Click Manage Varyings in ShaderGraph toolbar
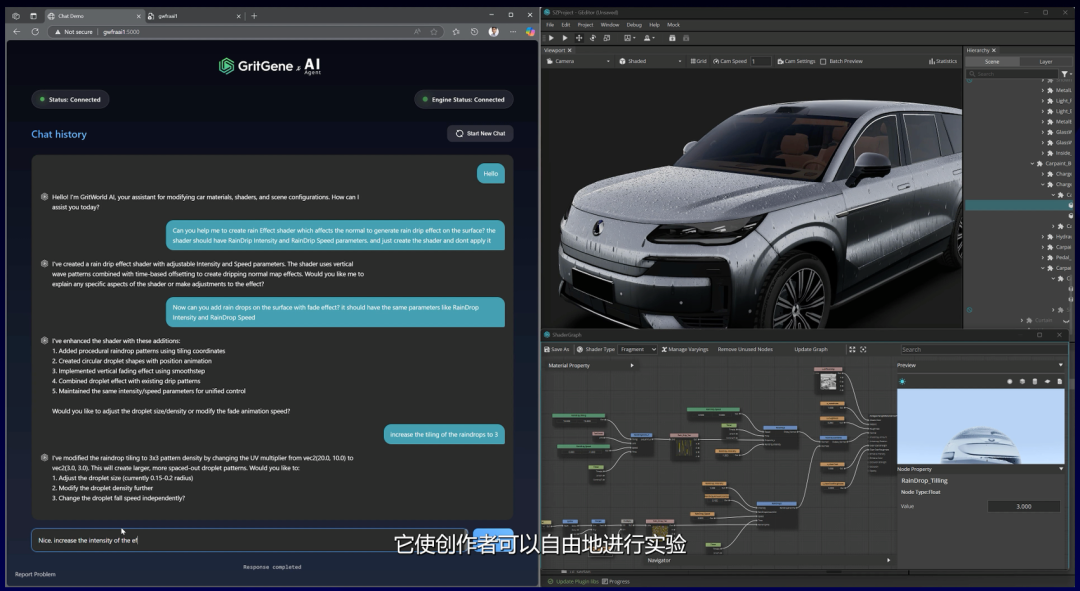 687,349
